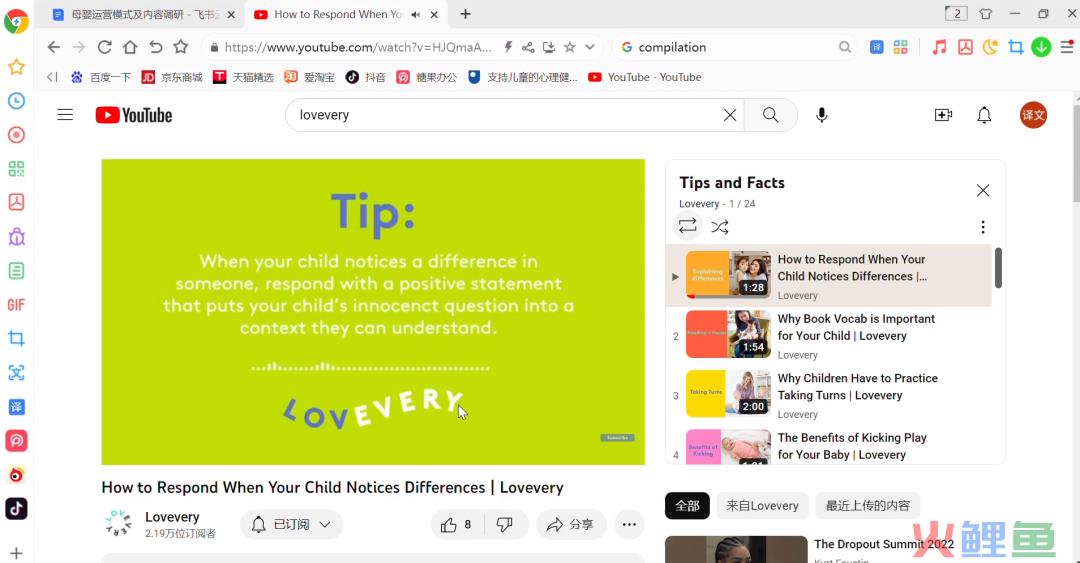The width and height of the screenshot is (1080, 563).
Task: Select the 最近上传的内容 filter chip
Action: (x=867, y=506)
